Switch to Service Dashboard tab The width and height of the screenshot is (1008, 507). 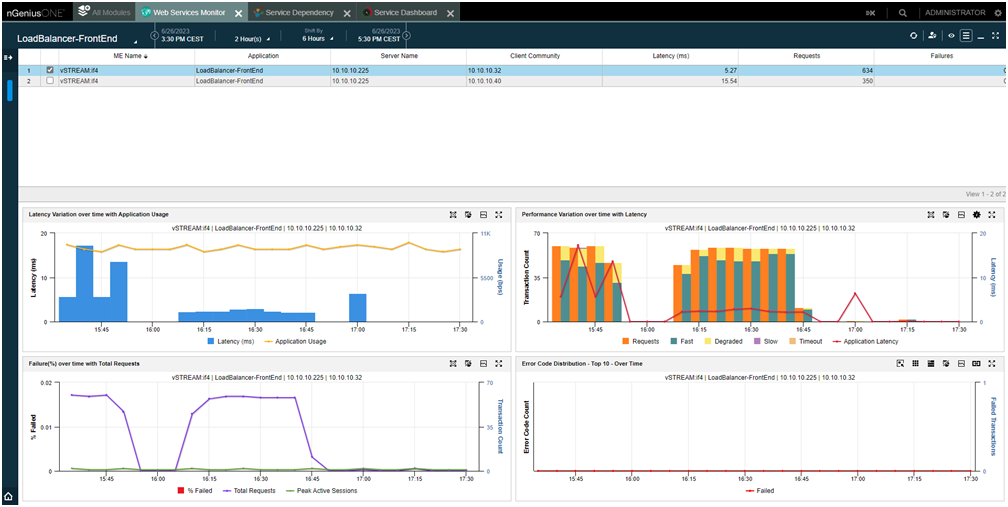[x=406, y=12]
